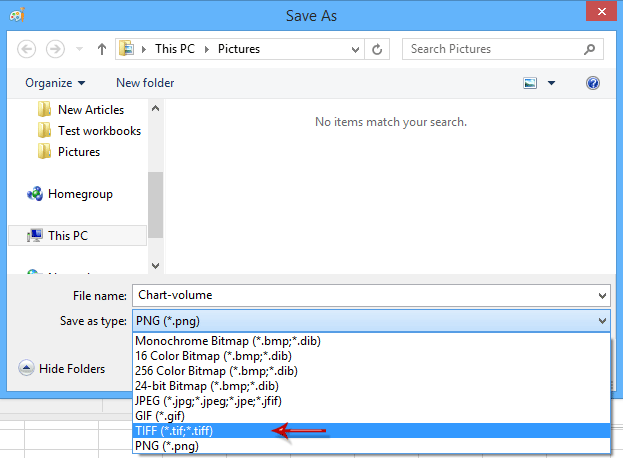Expand the File name history dropdown

click(601, 296)
